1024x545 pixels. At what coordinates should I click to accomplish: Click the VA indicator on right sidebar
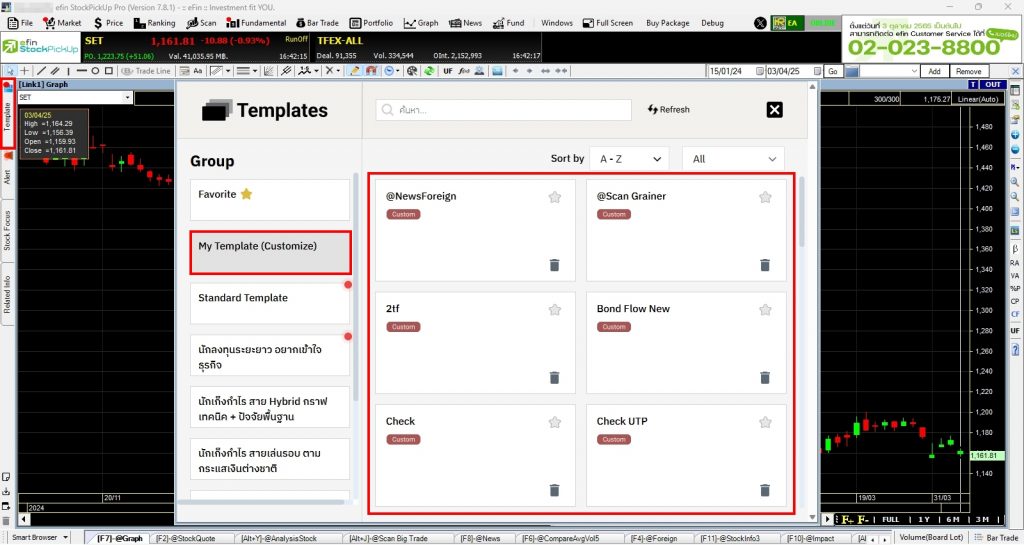[1015, 275]
